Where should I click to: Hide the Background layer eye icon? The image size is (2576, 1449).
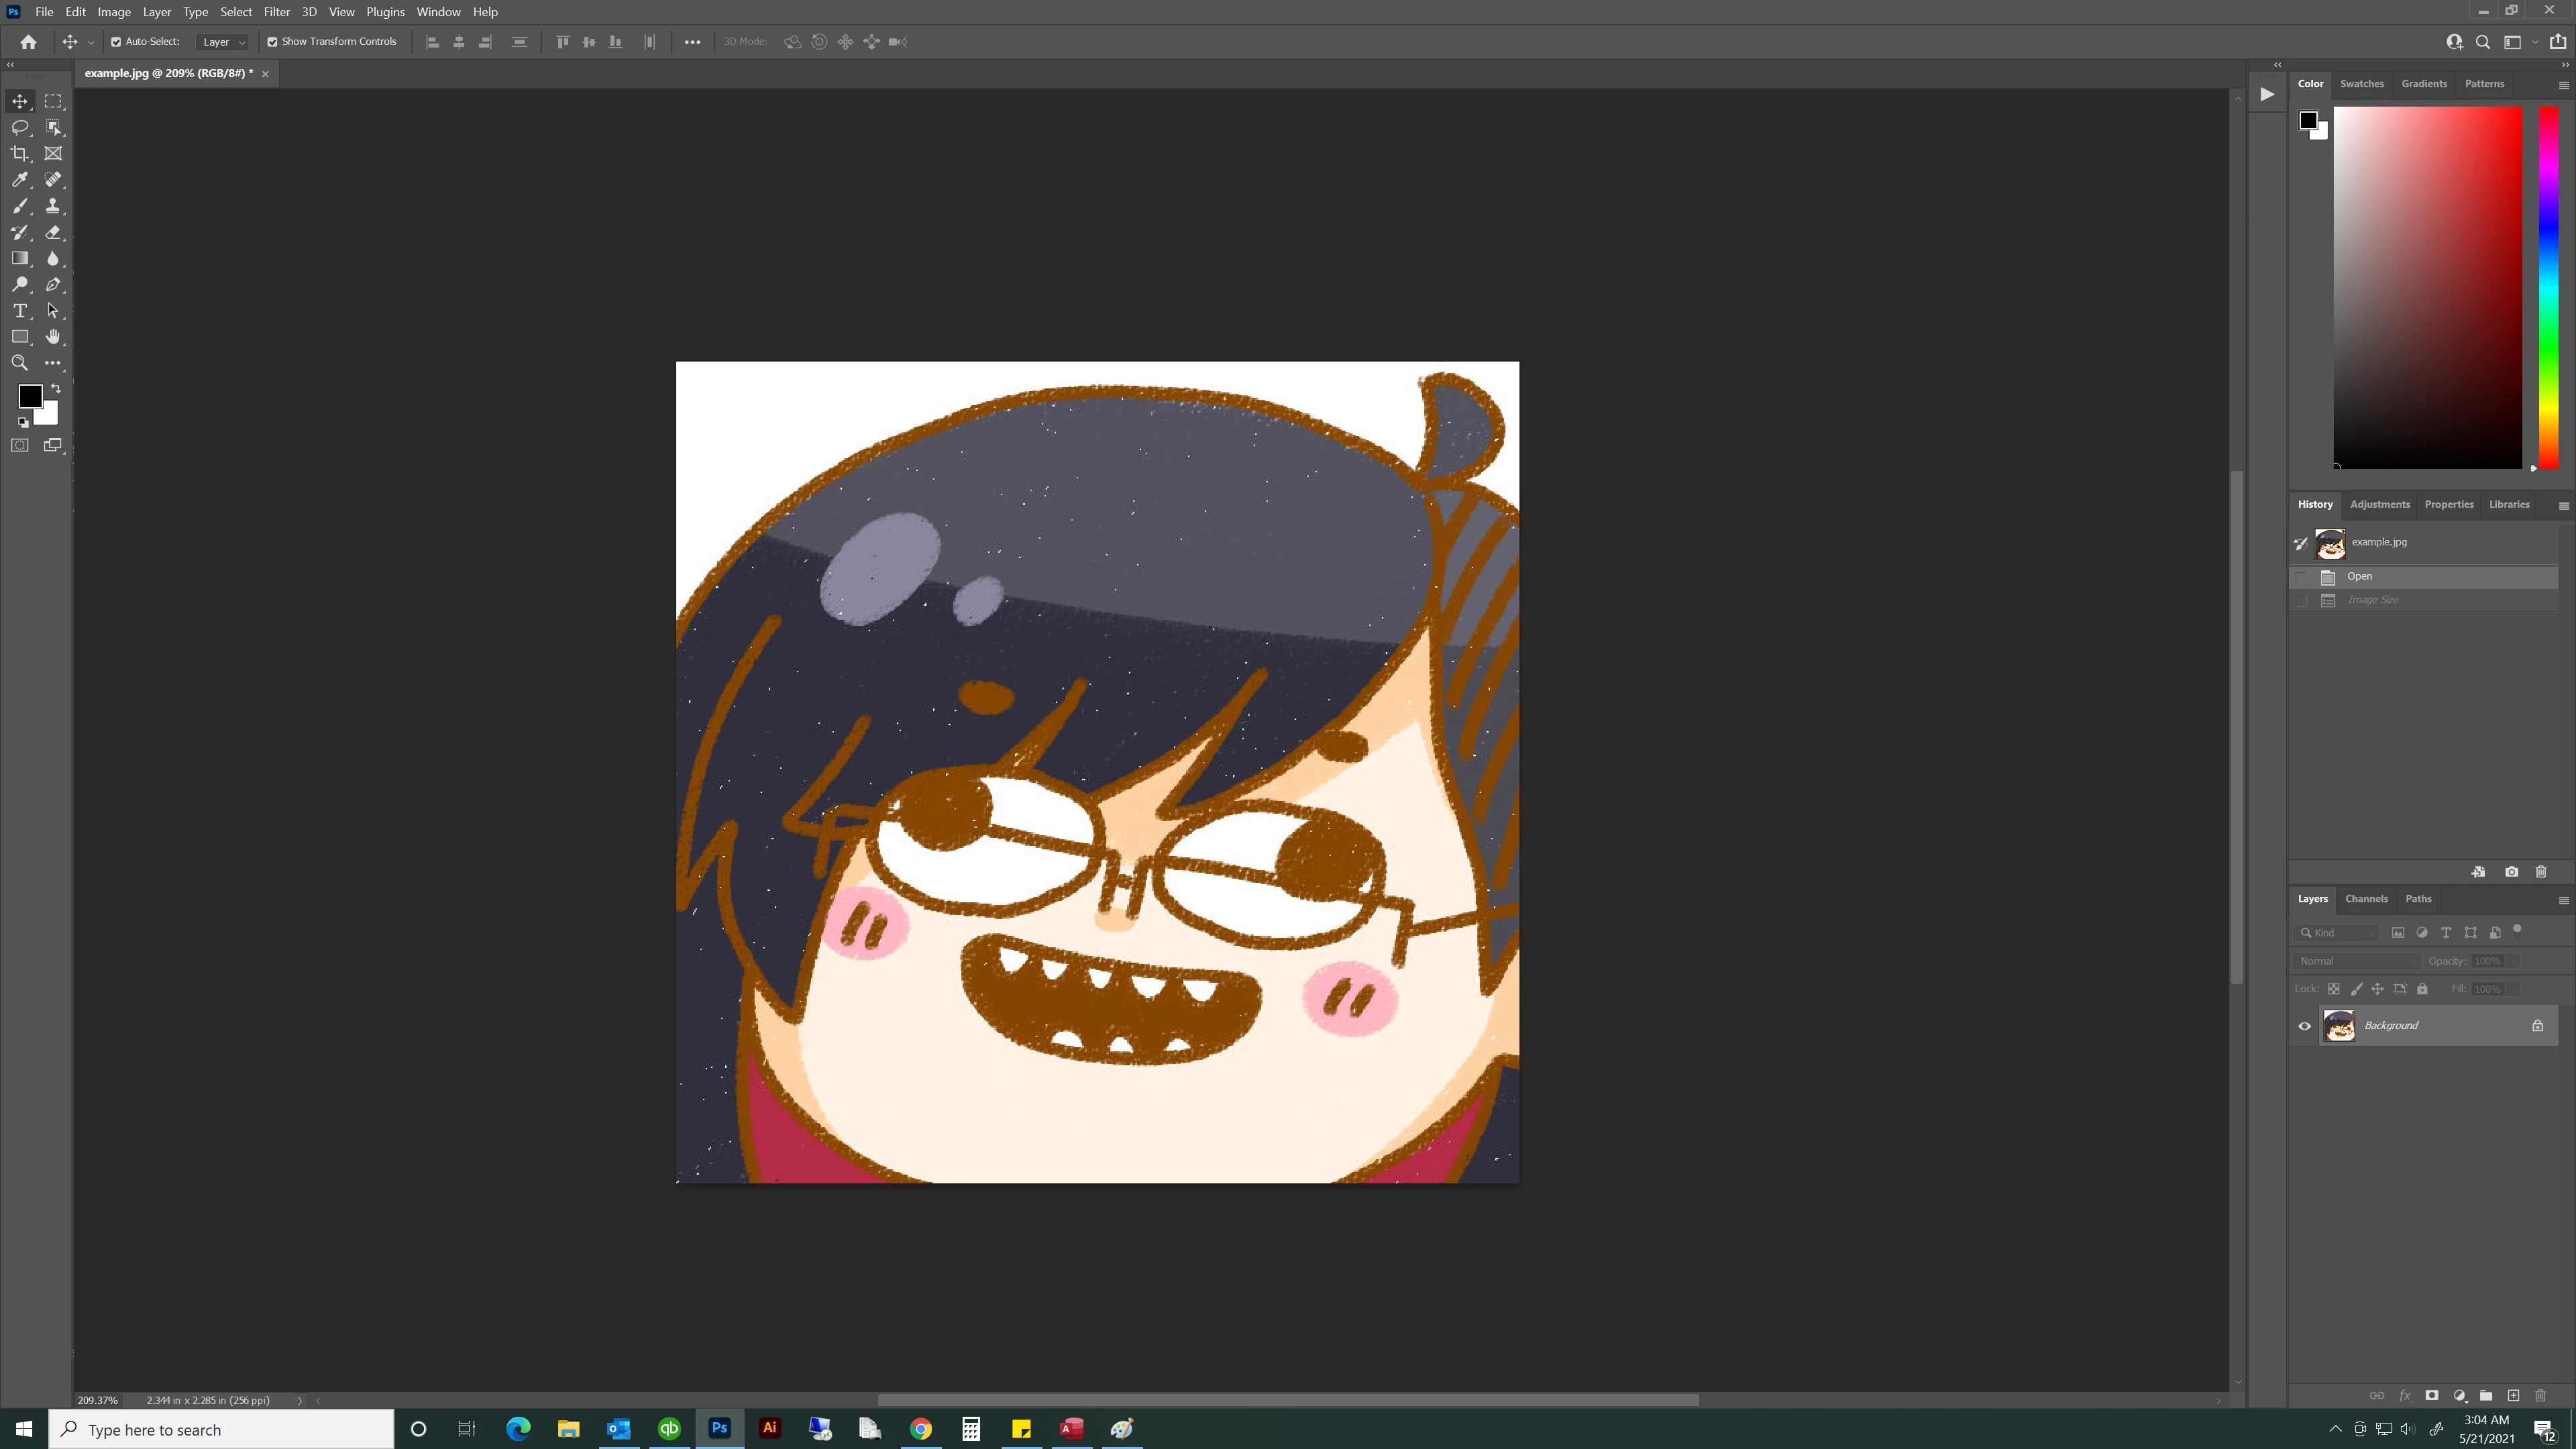pyautogui.click(x=2305, y=1026)
